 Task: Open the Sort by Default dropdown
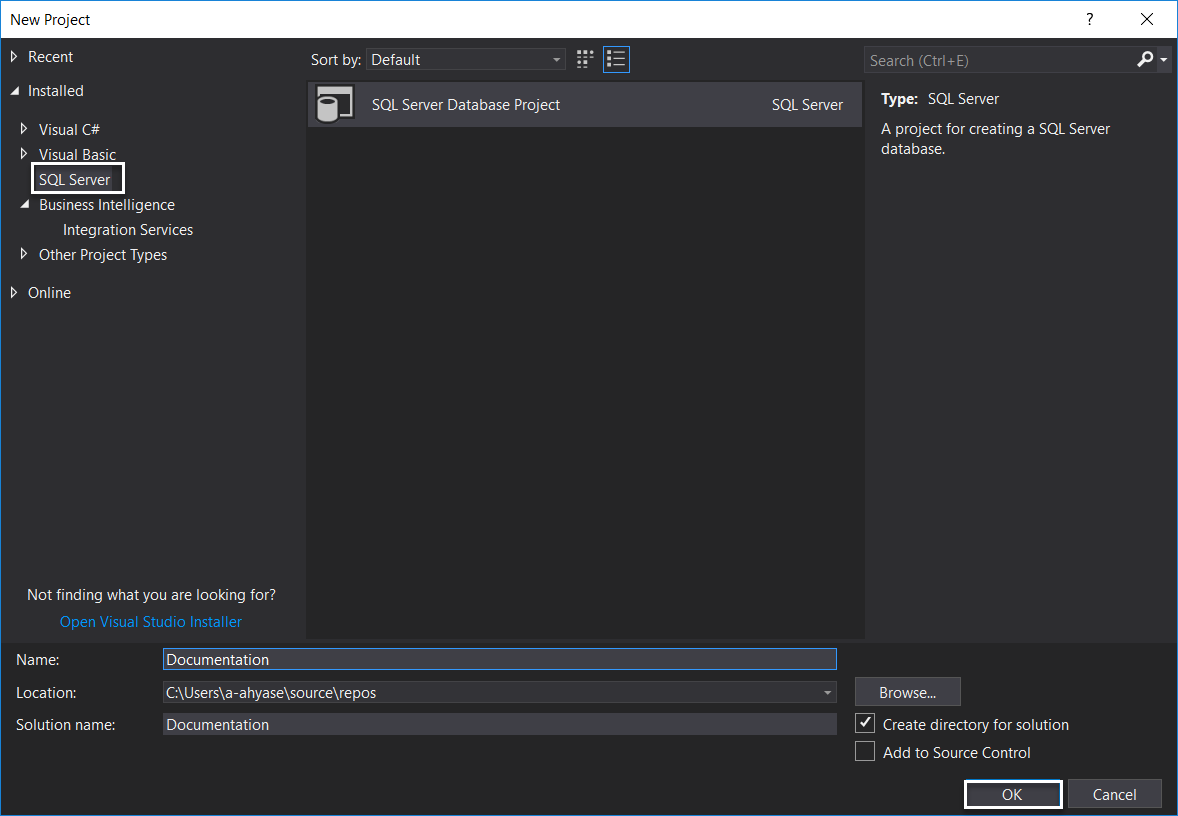466,59
